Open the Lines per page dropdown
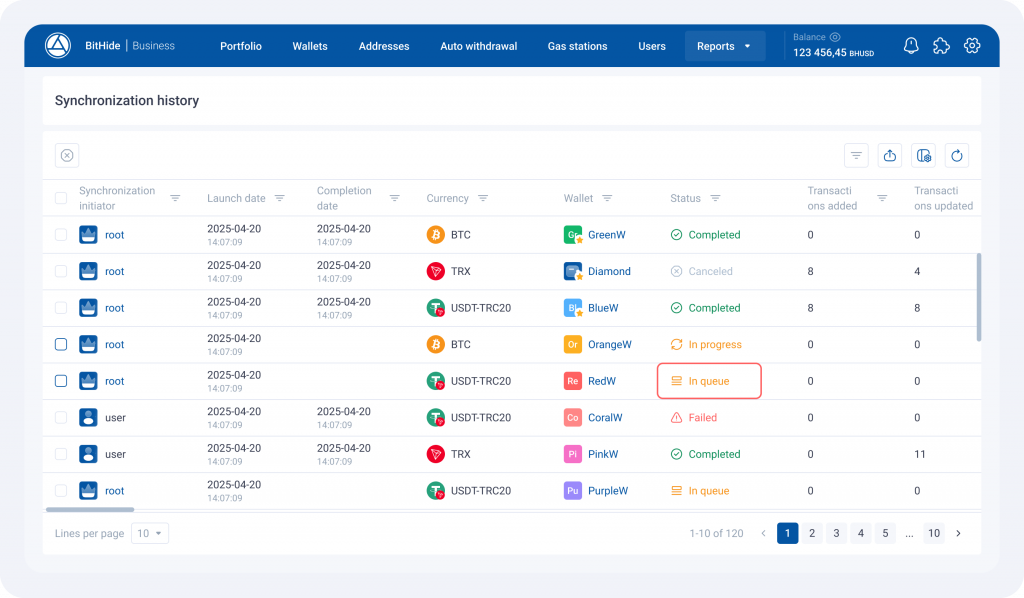 point(150,533)
